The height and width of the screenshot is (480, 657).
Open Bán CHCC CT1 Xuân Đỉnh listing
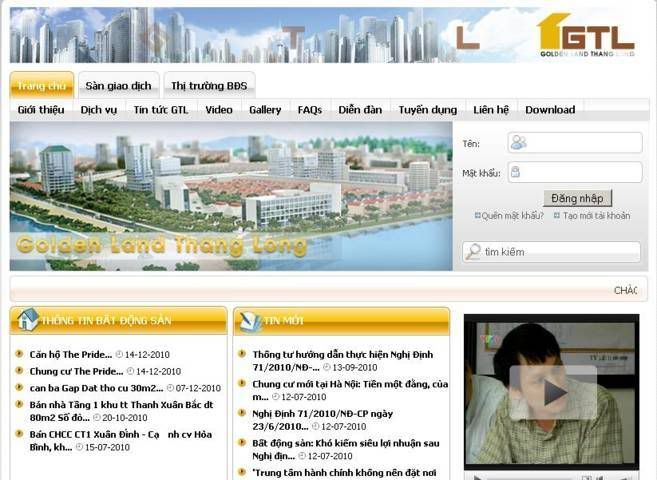coord(121,441)
